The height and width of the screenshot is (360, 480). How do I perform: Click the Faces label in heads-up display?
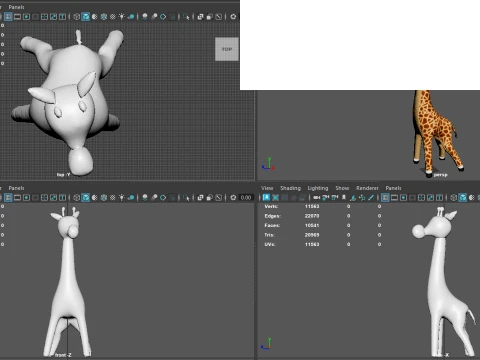[x=272, y=225]
